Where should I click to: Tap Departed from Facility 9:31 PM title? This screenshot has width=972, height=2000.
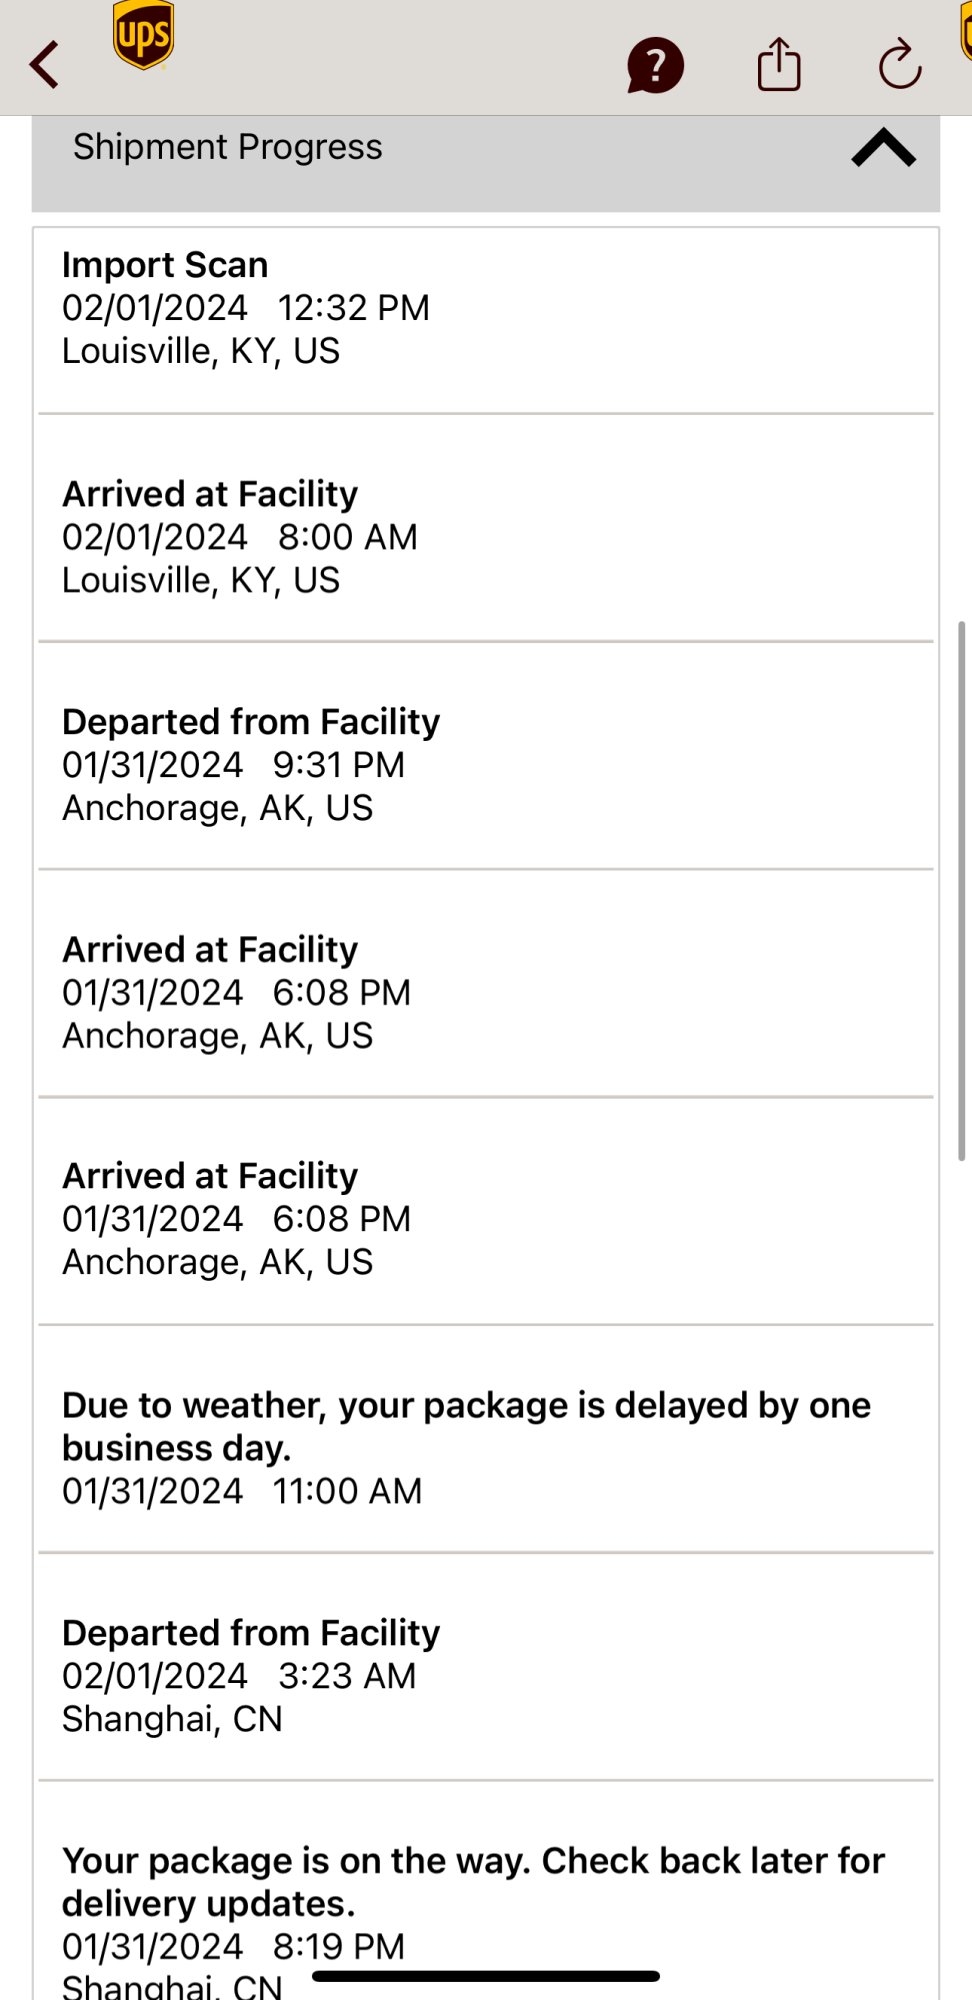[251, 722]
